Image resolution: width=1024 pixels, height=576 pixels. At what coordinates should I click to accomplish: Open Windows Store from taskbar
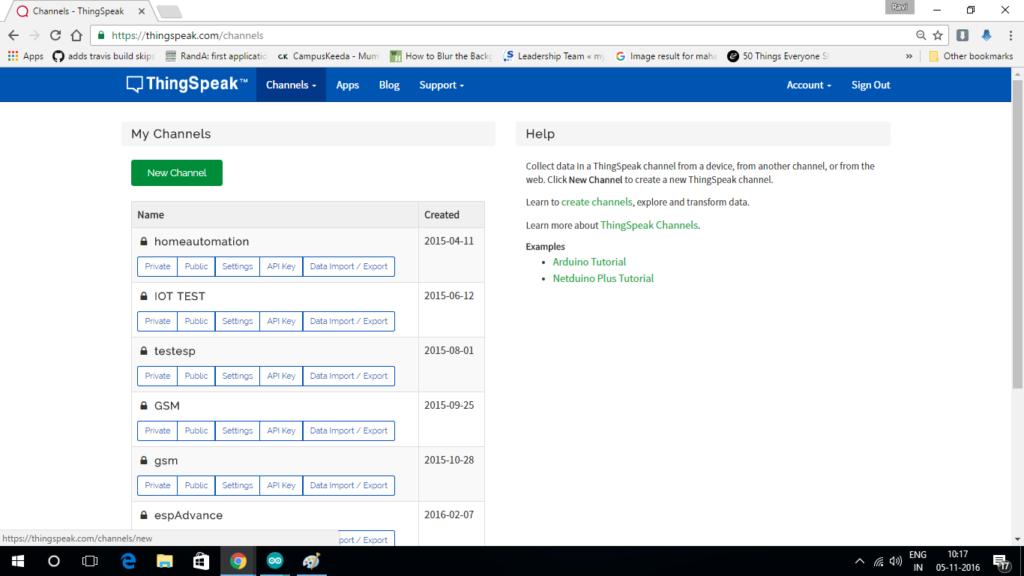(201, 561)
